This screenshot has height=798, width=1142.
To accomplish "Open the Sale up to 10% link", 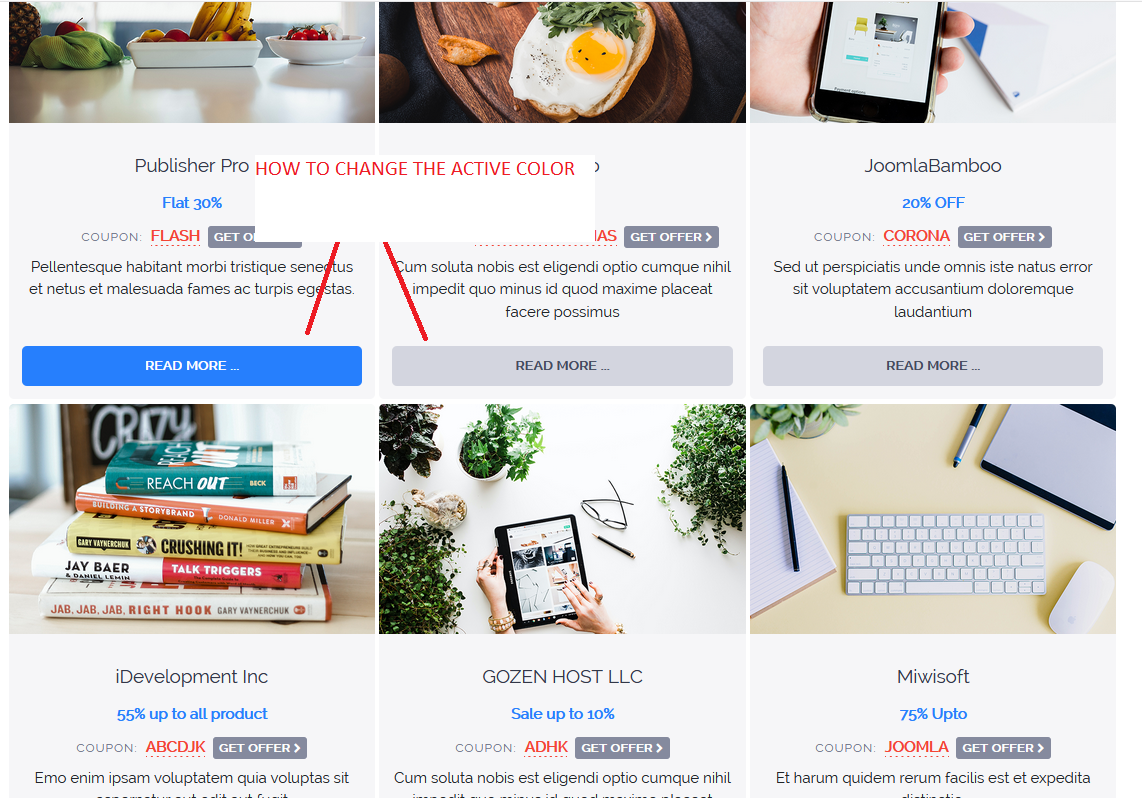I will tap(562, 714).
